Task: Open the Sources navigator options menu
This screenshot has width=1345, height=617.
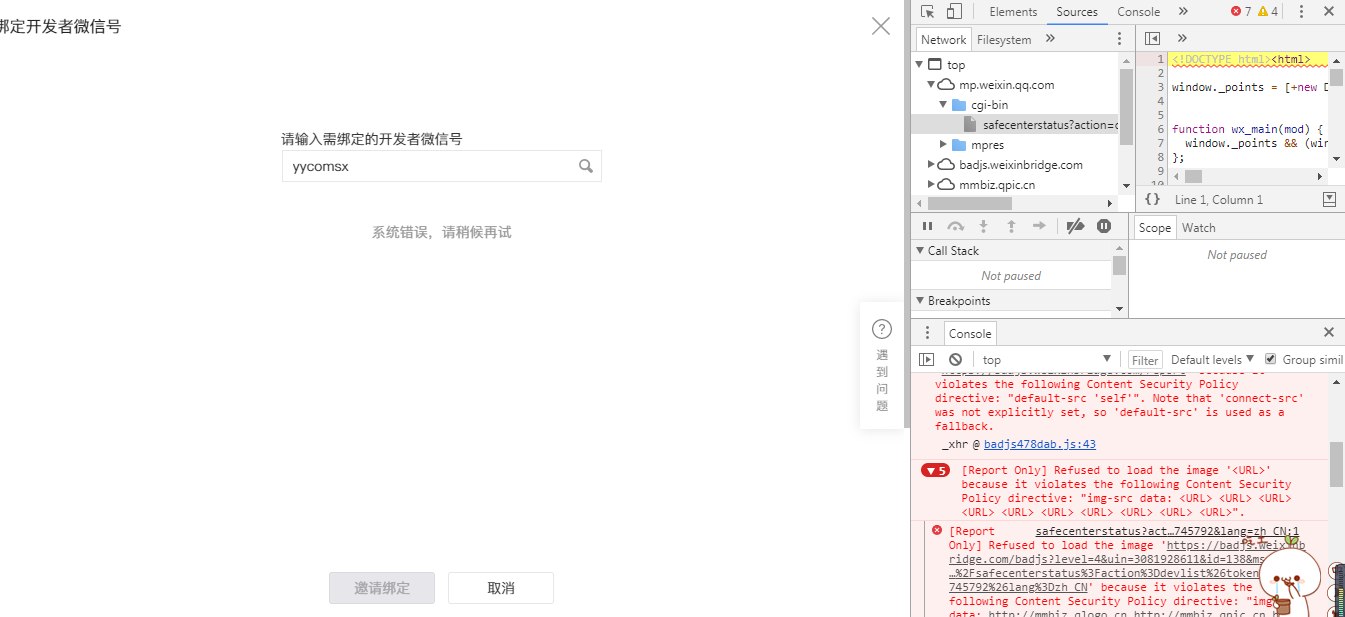Action: pyautogui.click(x=1119, y=39)
